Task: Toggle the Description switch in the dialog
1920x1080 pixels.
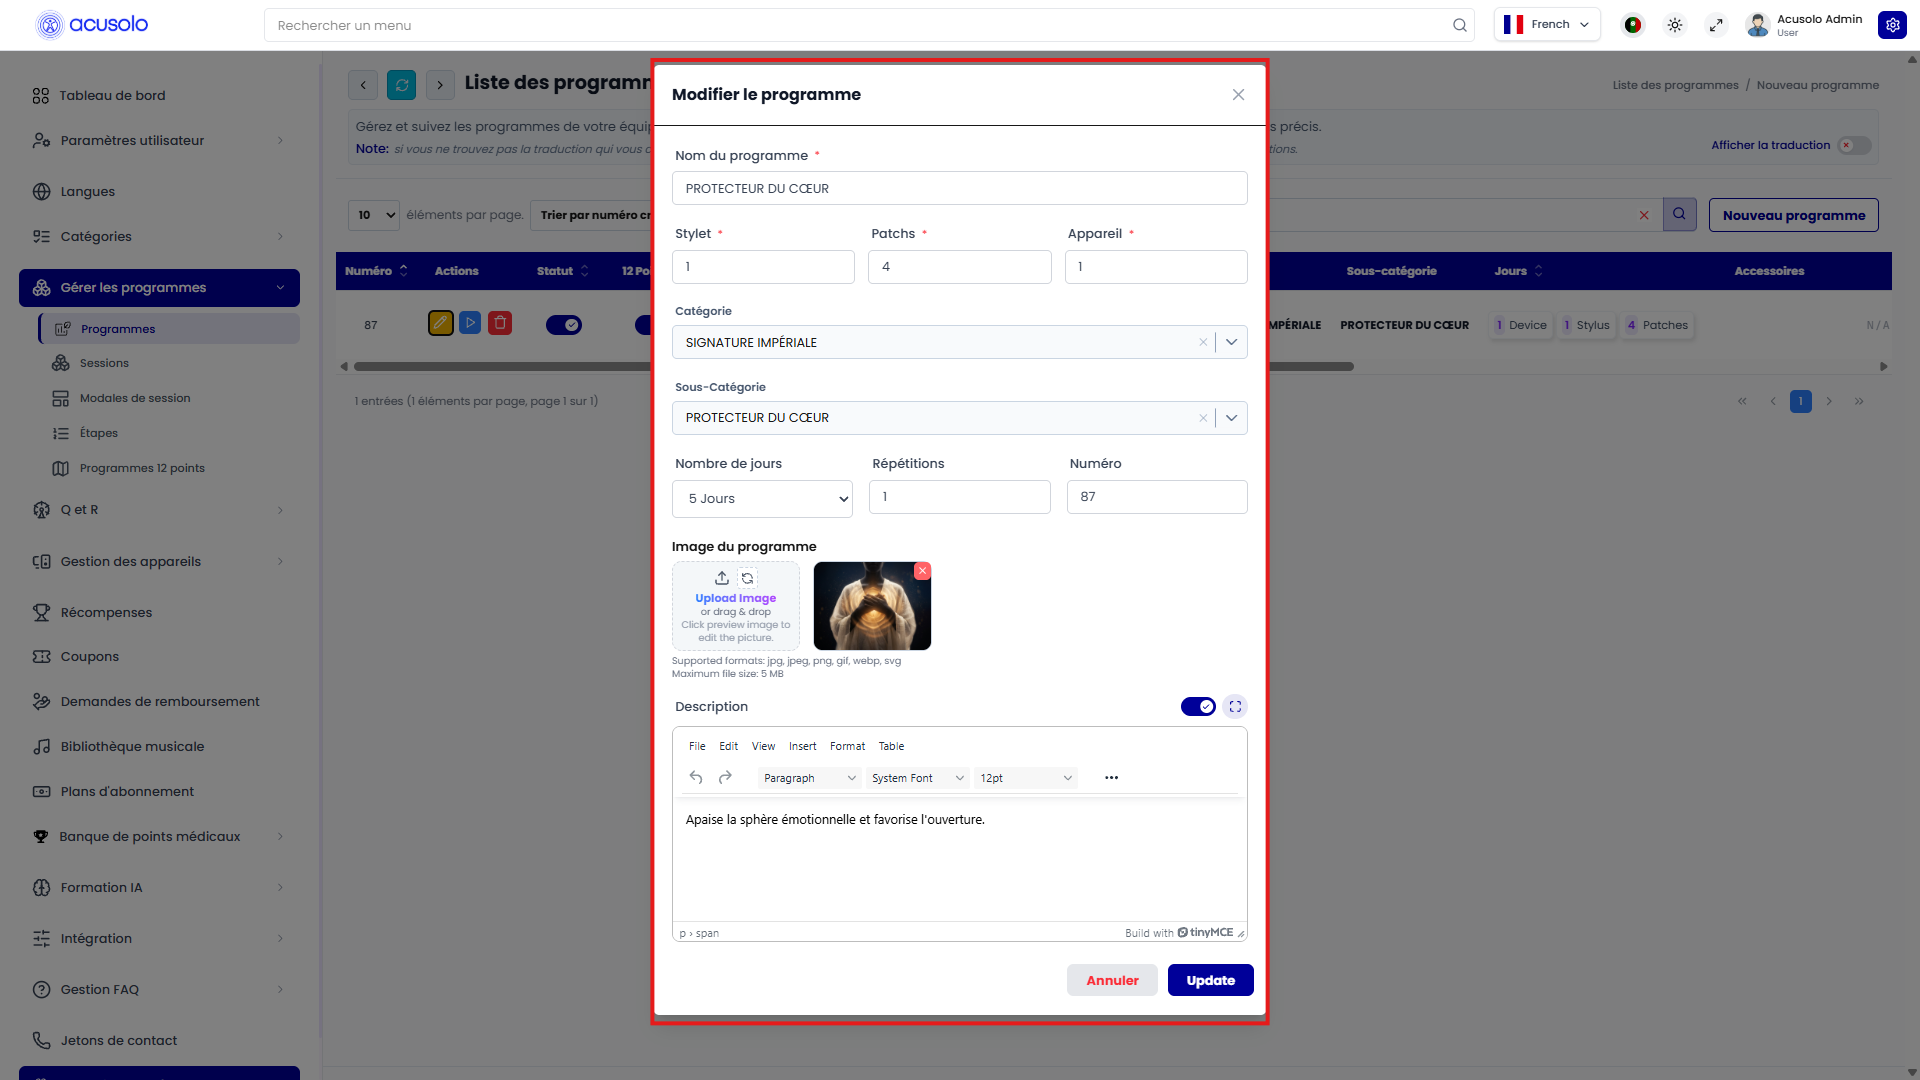Action: tap(1198, 706)
